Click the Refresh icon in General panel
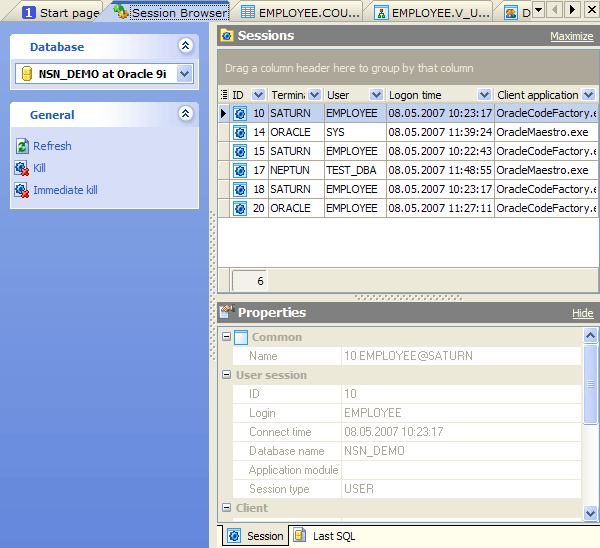The height and width of the screenshot is (548, 600). click(22, 146)
